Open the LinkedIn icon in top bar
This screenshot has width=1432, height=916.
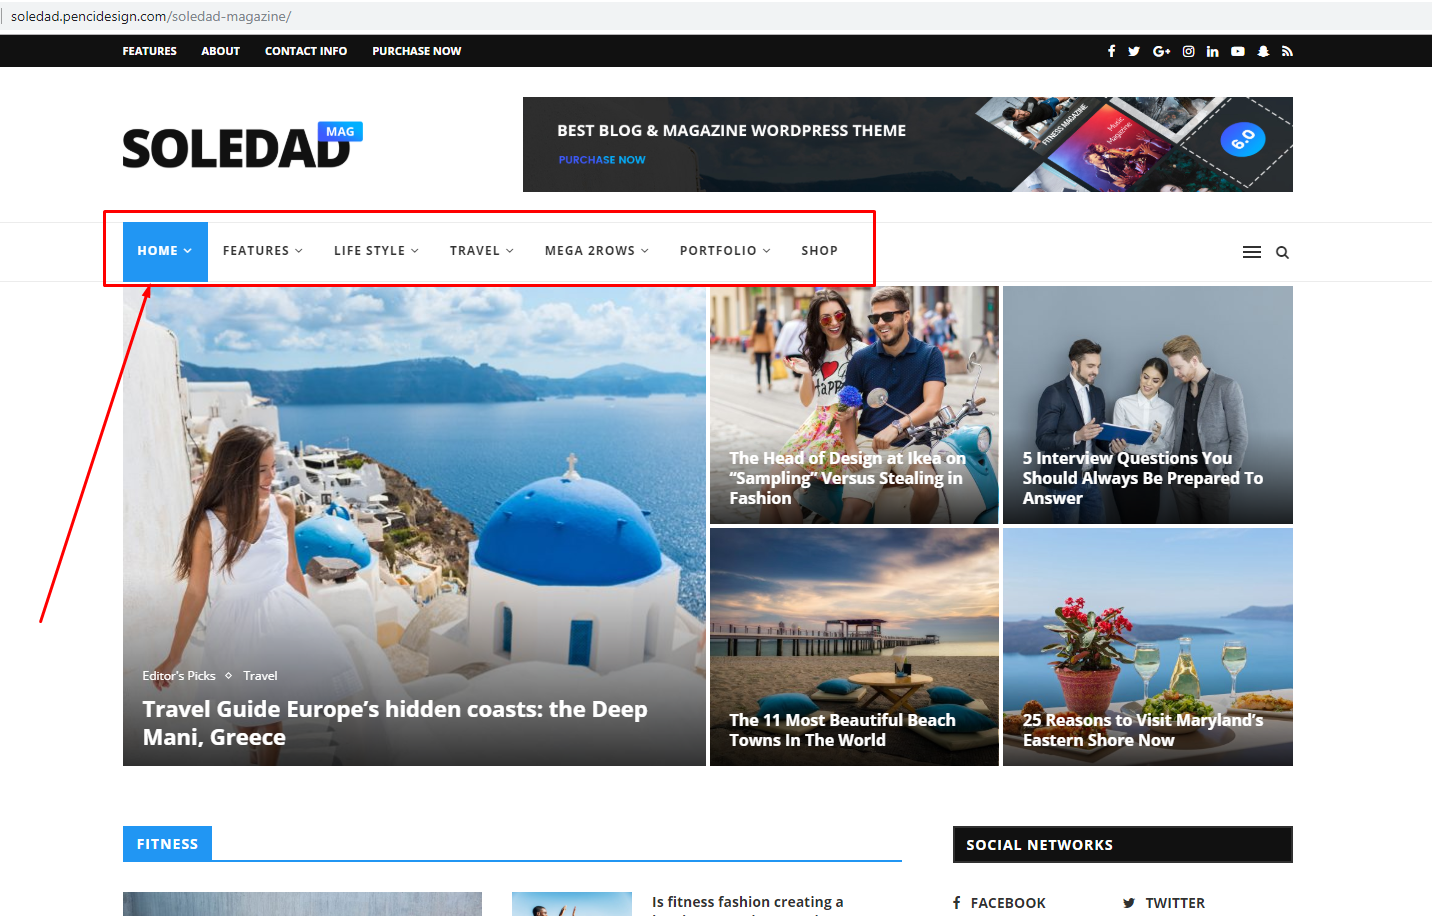tap(1212, 51)
